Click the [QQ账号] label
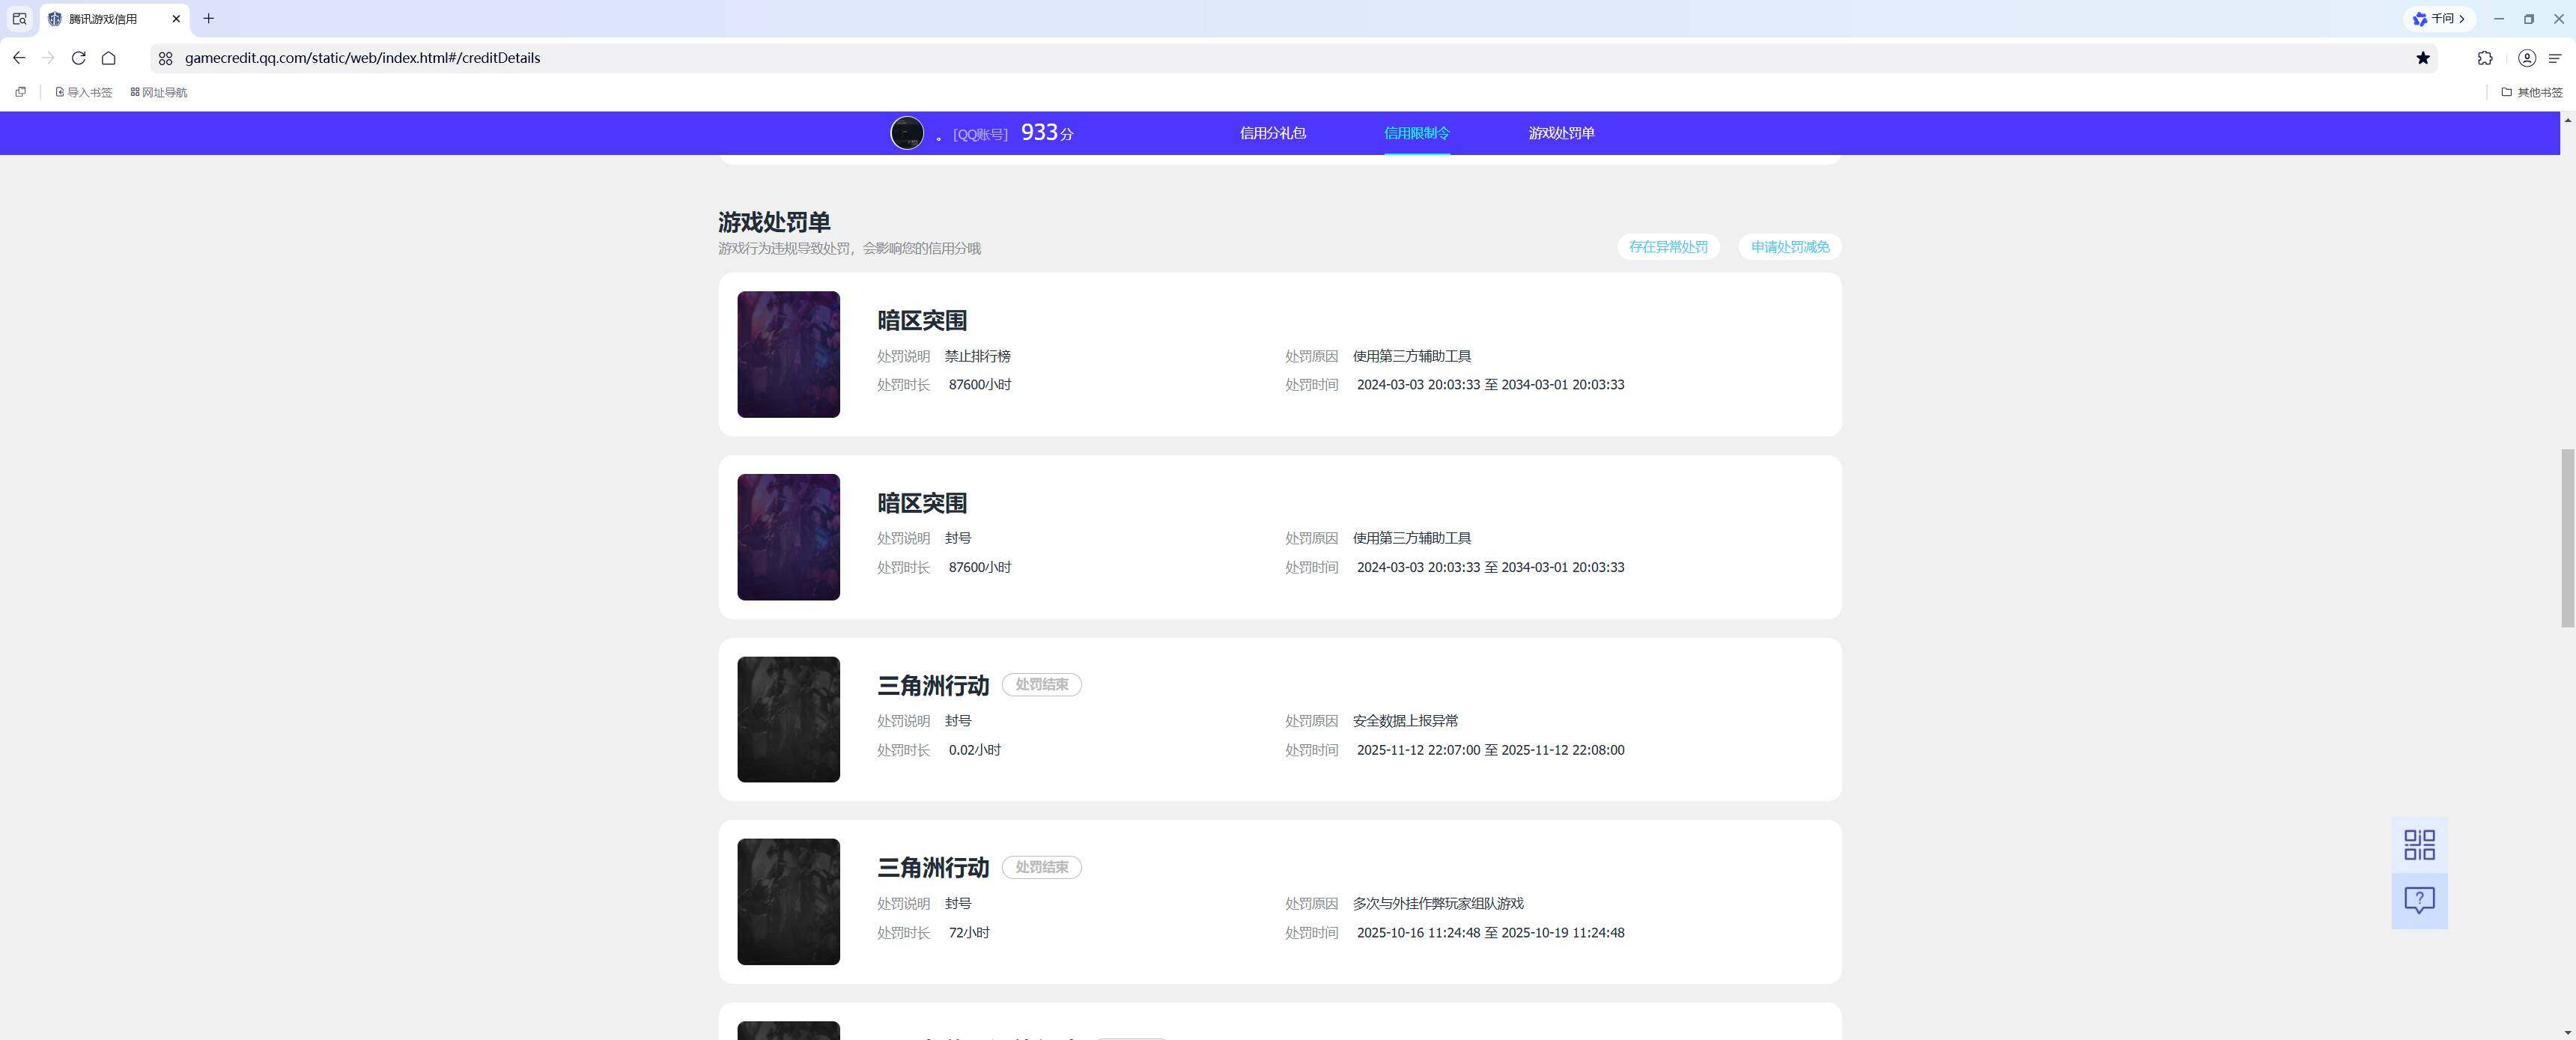The image size is (2576, 1040). 980,134
